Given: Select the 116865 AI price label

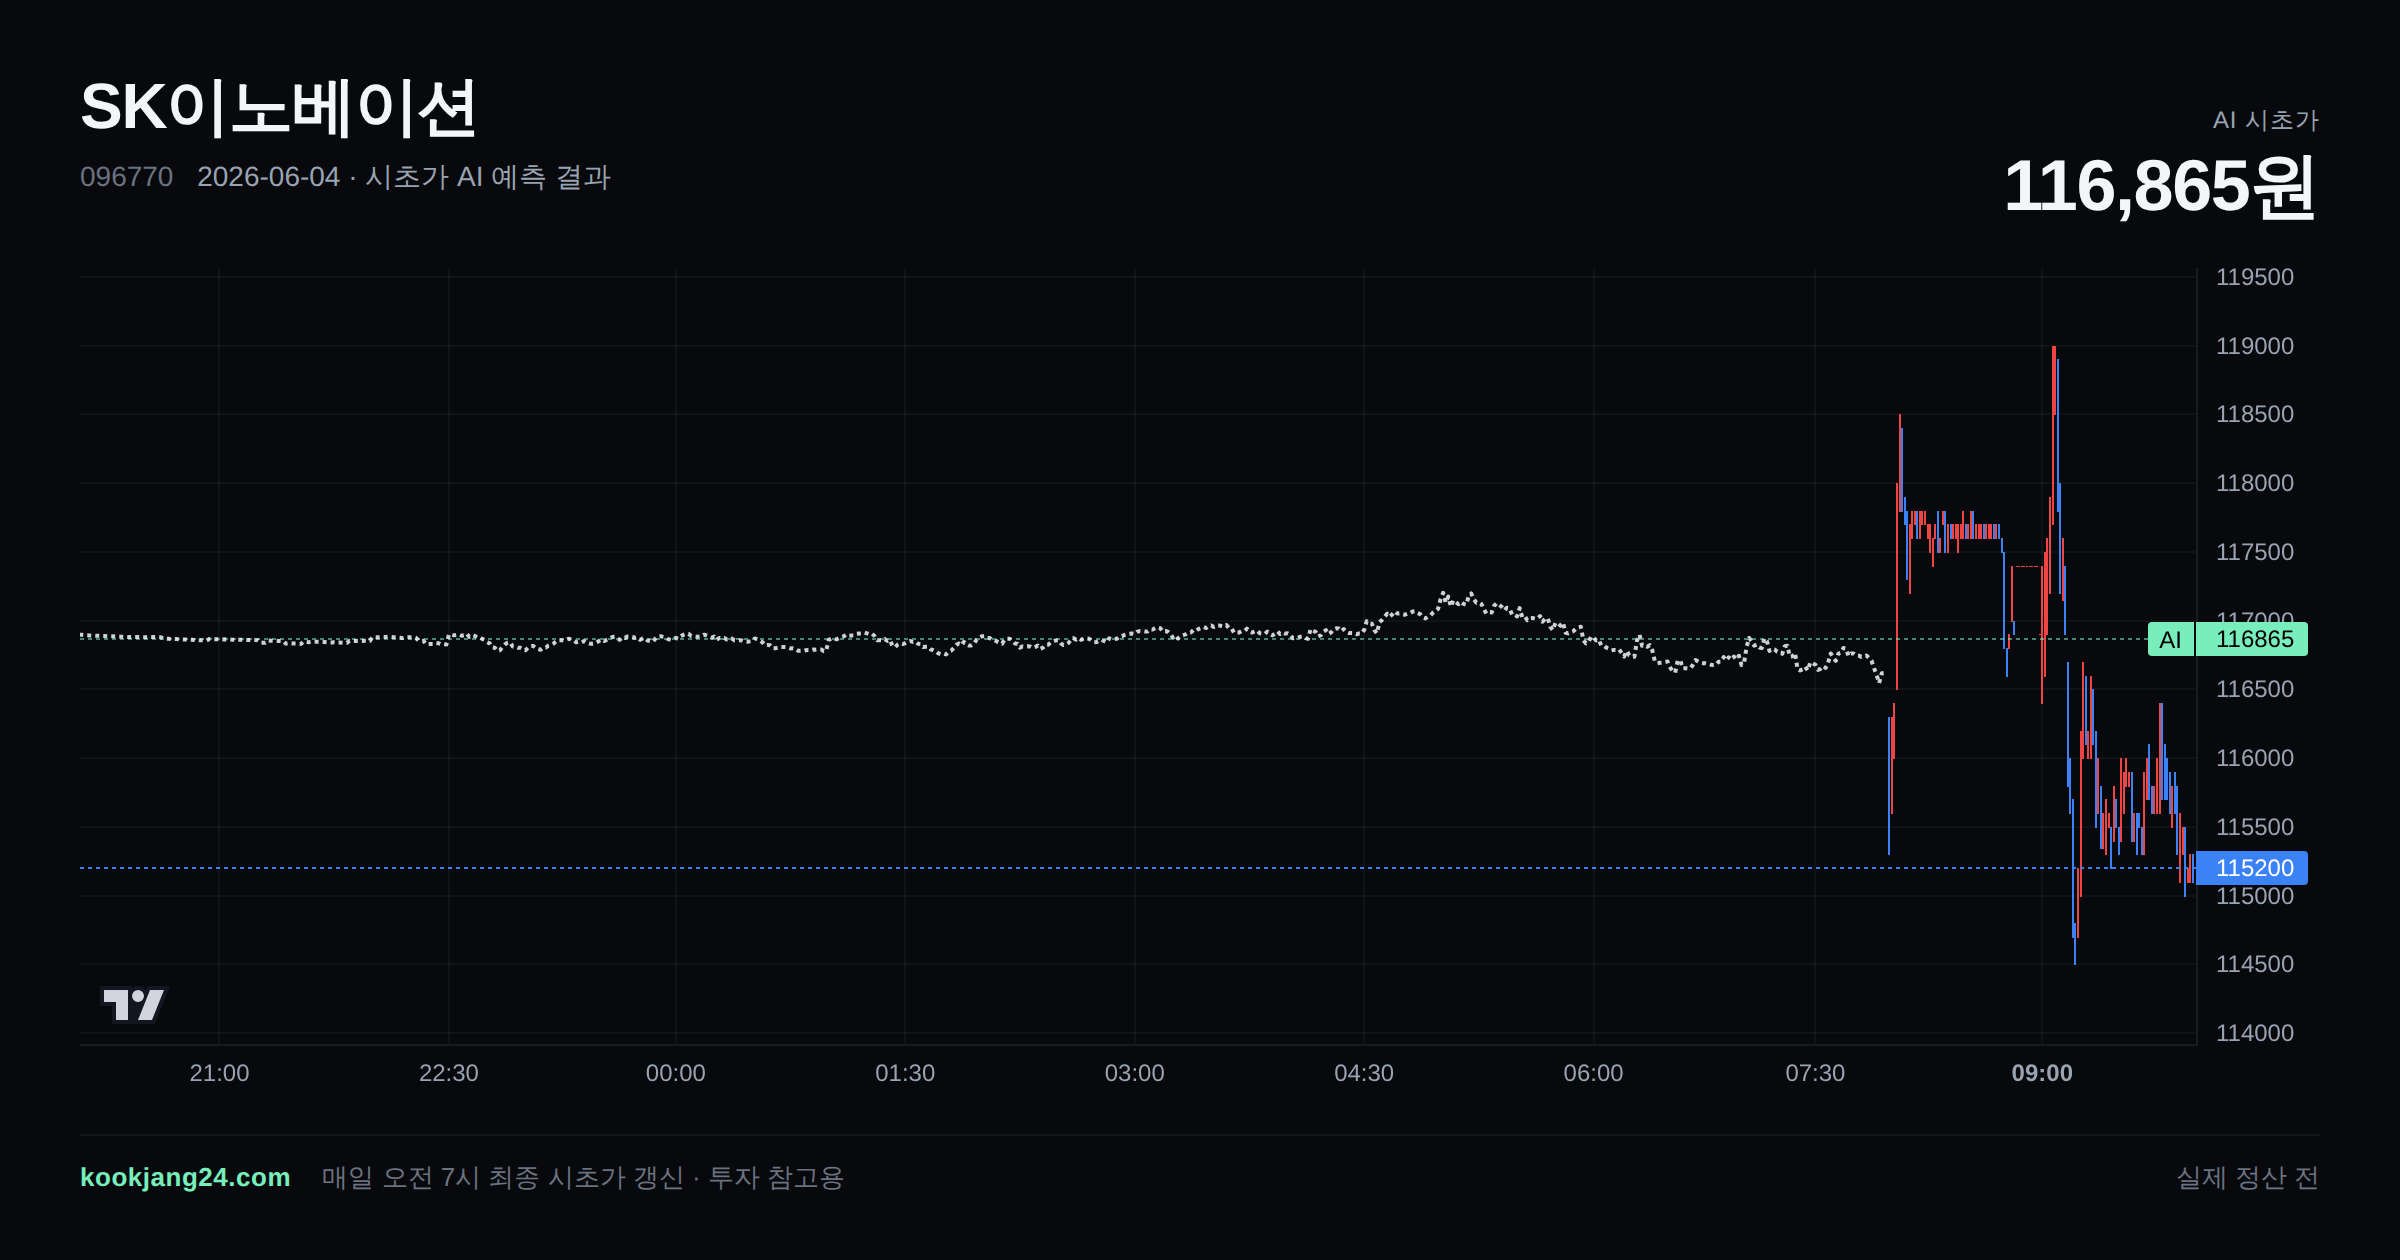Looking at the screenshot, I should (x=2252, y=639).
